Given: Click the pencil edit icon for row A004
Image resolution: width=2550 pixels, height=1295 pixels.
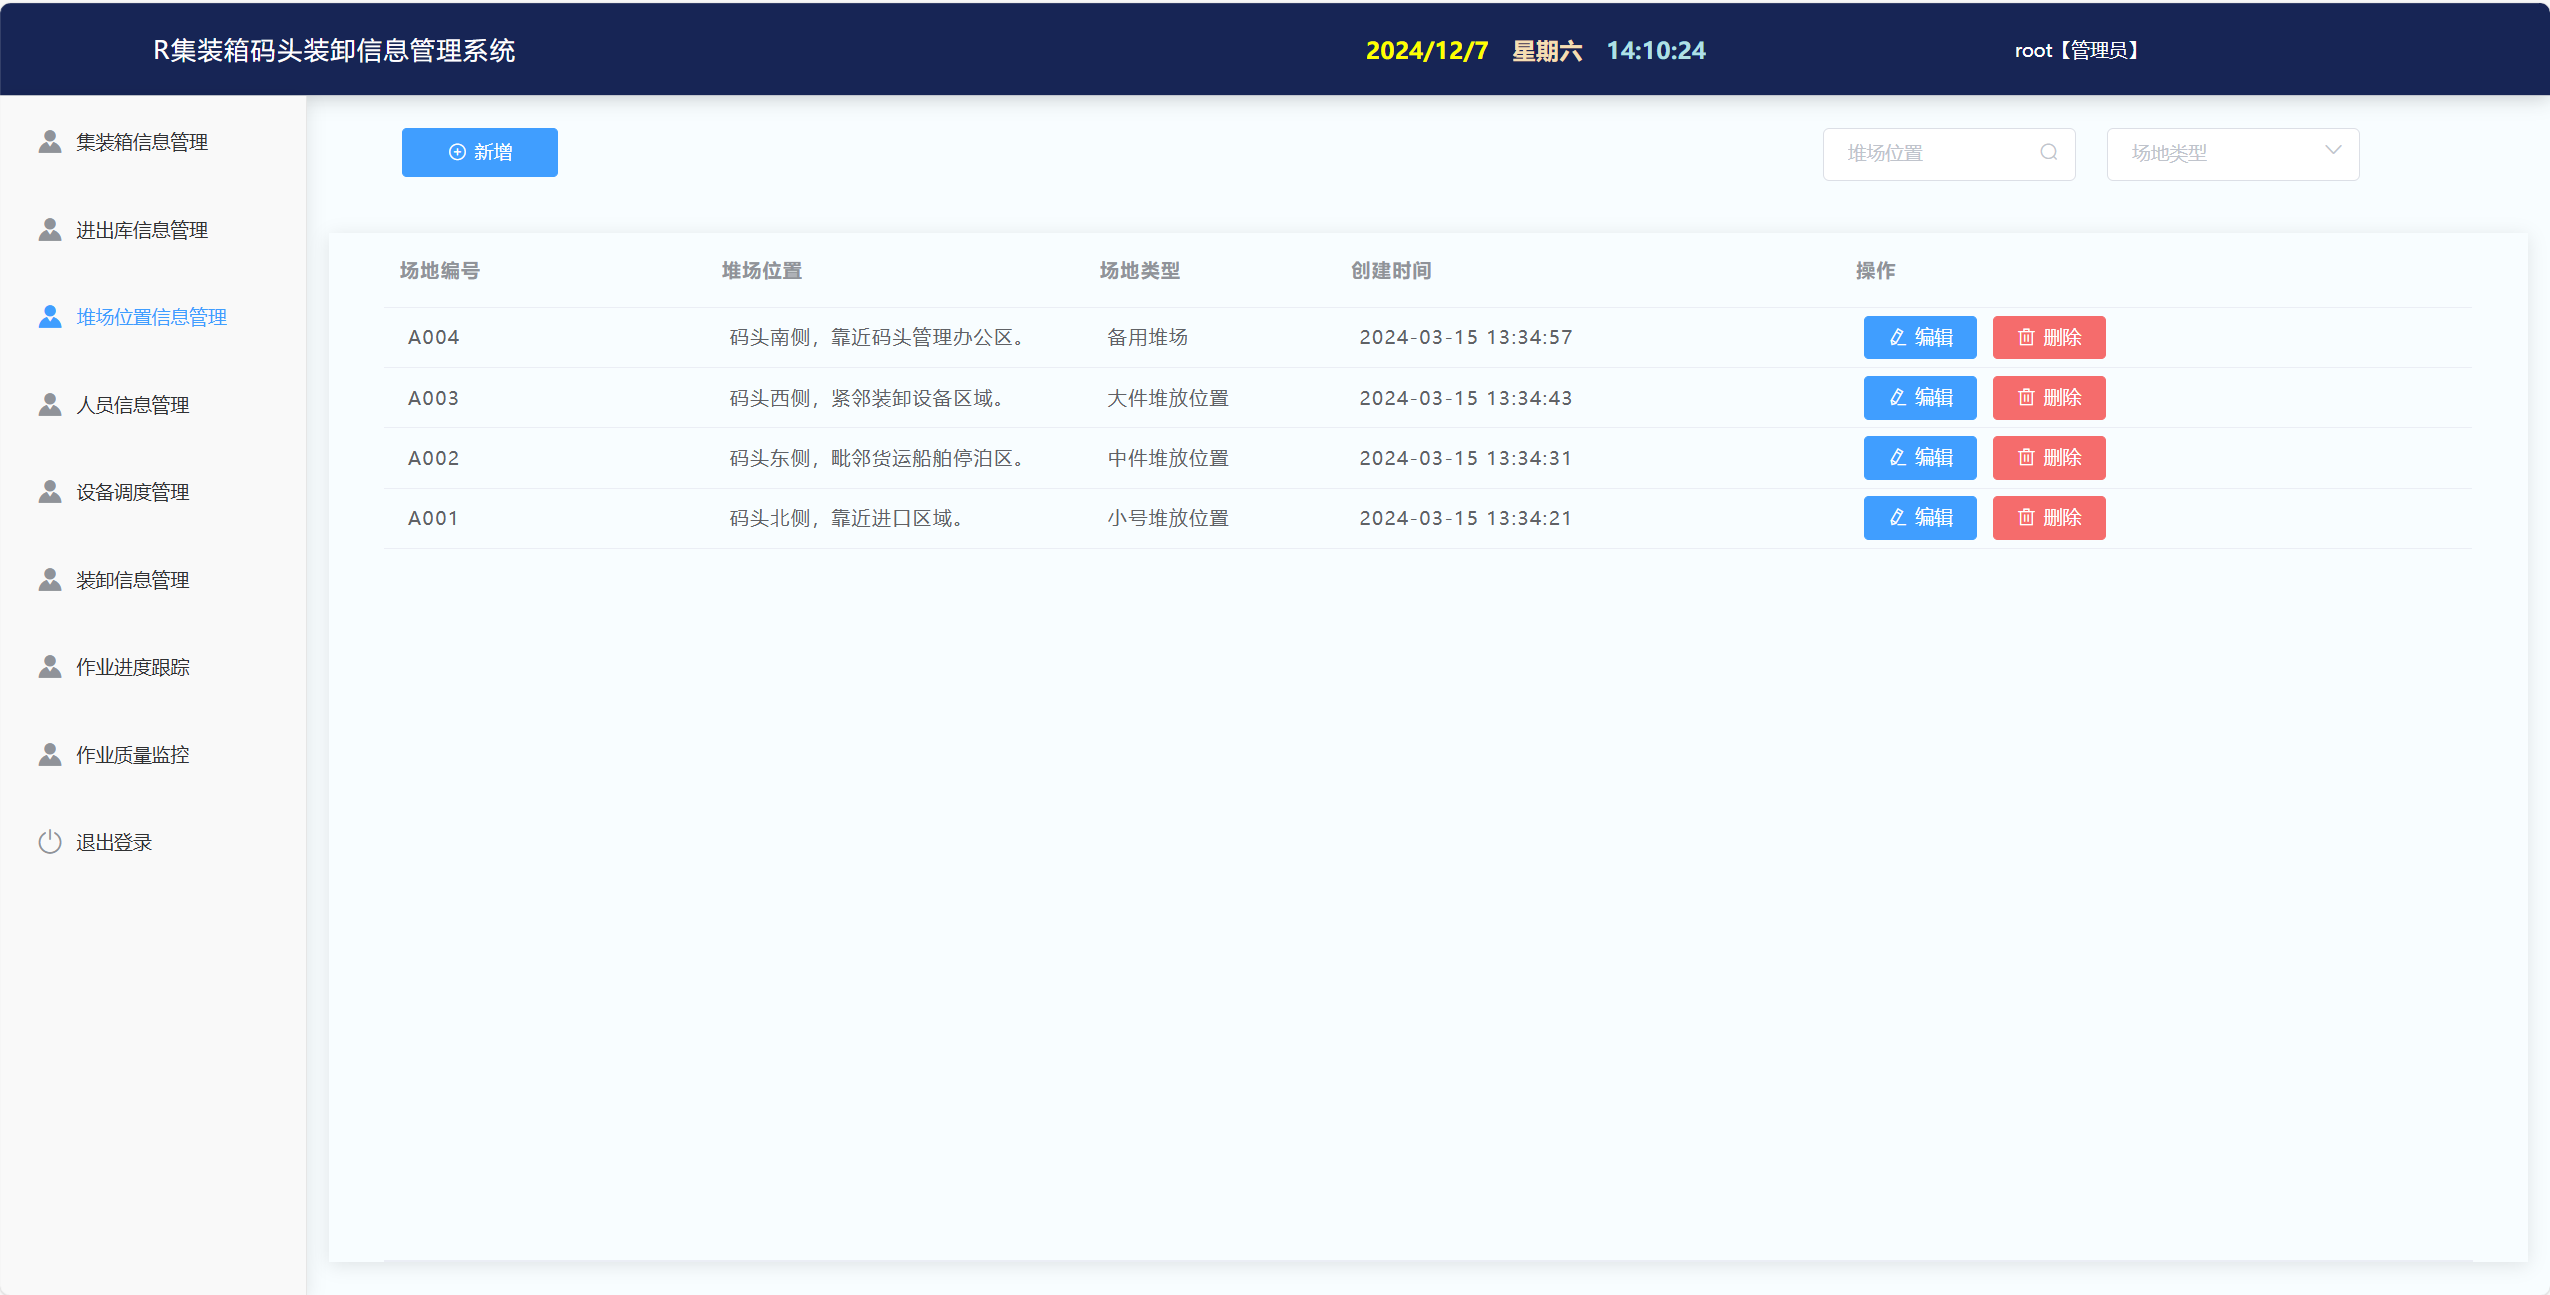Looking at the screenshot, I should [x=1897, y=338].
